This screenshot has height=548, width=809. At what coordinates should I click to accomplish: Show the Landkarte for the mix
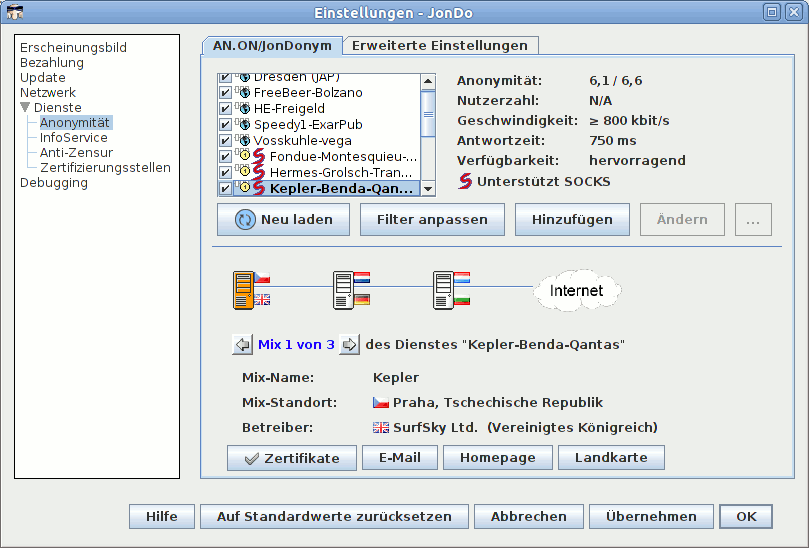coord(611,458)
